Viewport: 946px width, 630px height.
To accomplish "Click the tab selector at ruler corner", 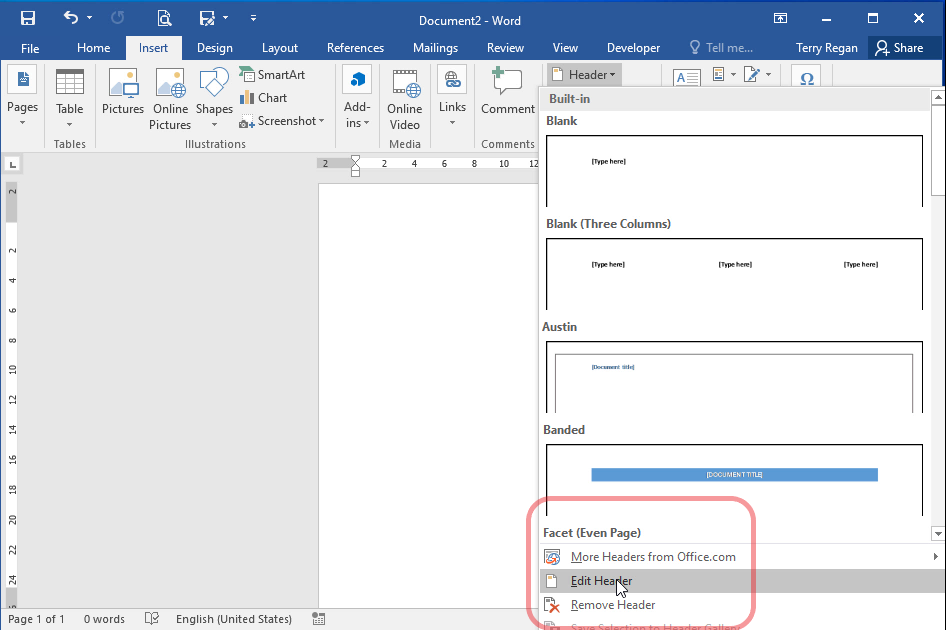I will tap(13, 164).
